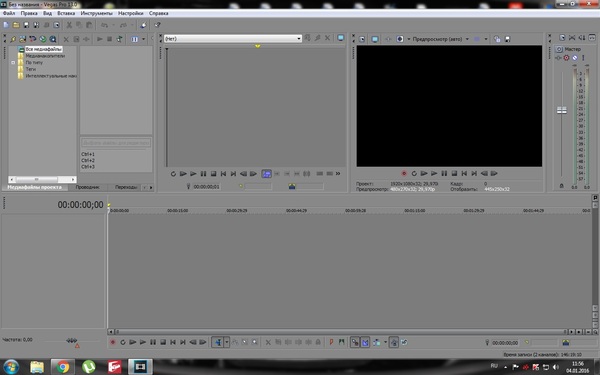Toggle split screen view in preview
600x375 pixels.
point(399,39)
